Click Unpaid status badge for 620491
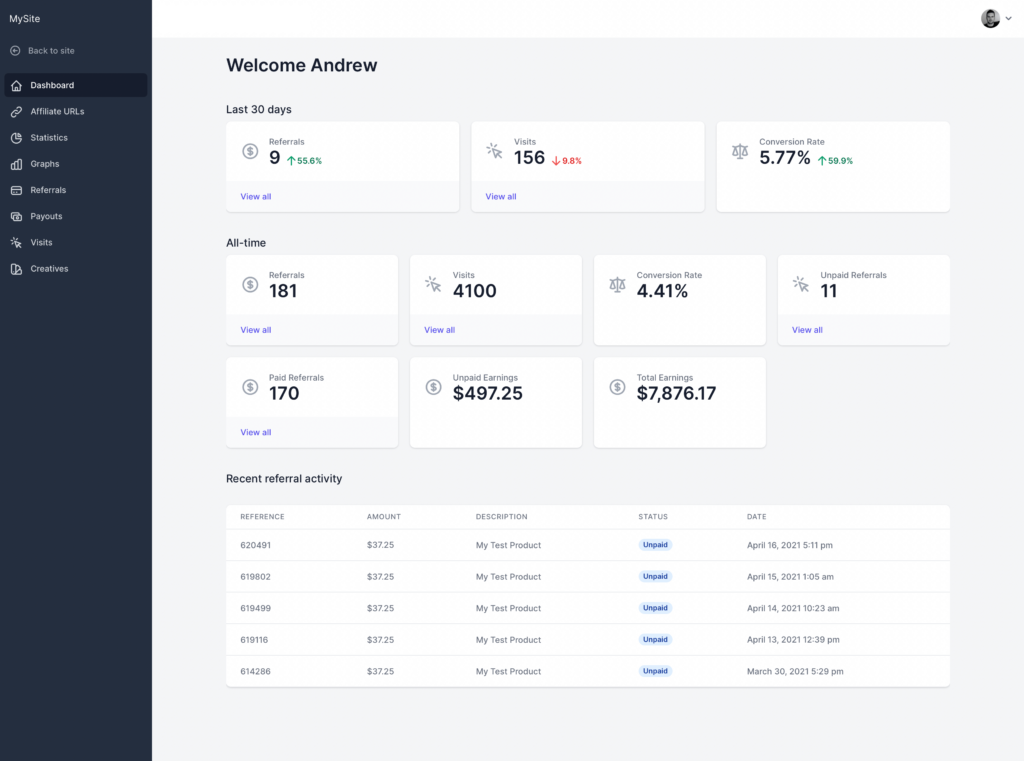 655,545
